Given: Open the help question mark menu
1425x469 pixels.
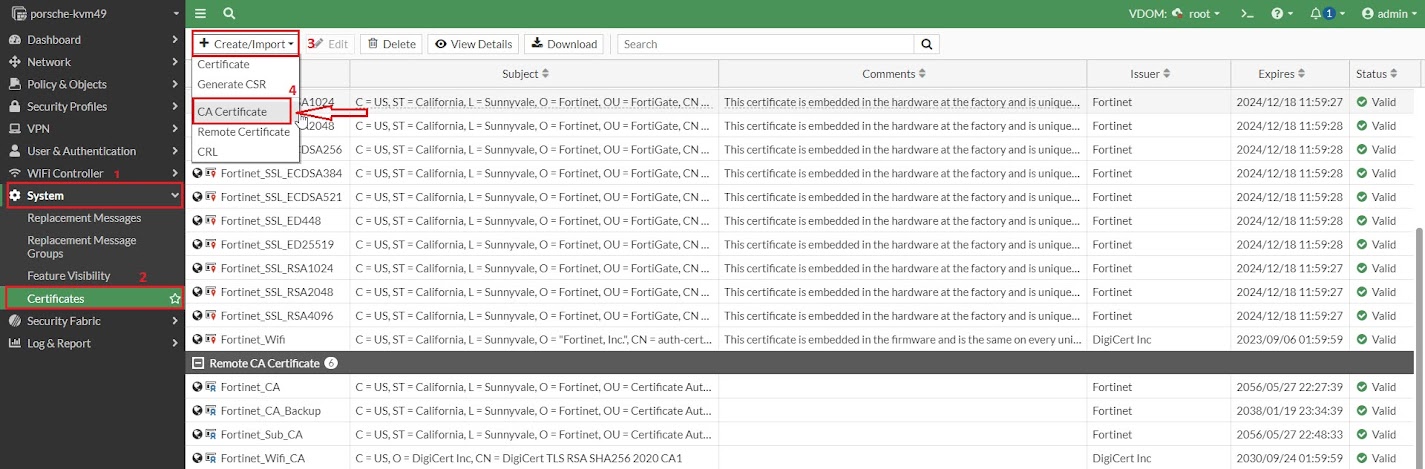Looking at the screenshot, I should click(1282, 14).
